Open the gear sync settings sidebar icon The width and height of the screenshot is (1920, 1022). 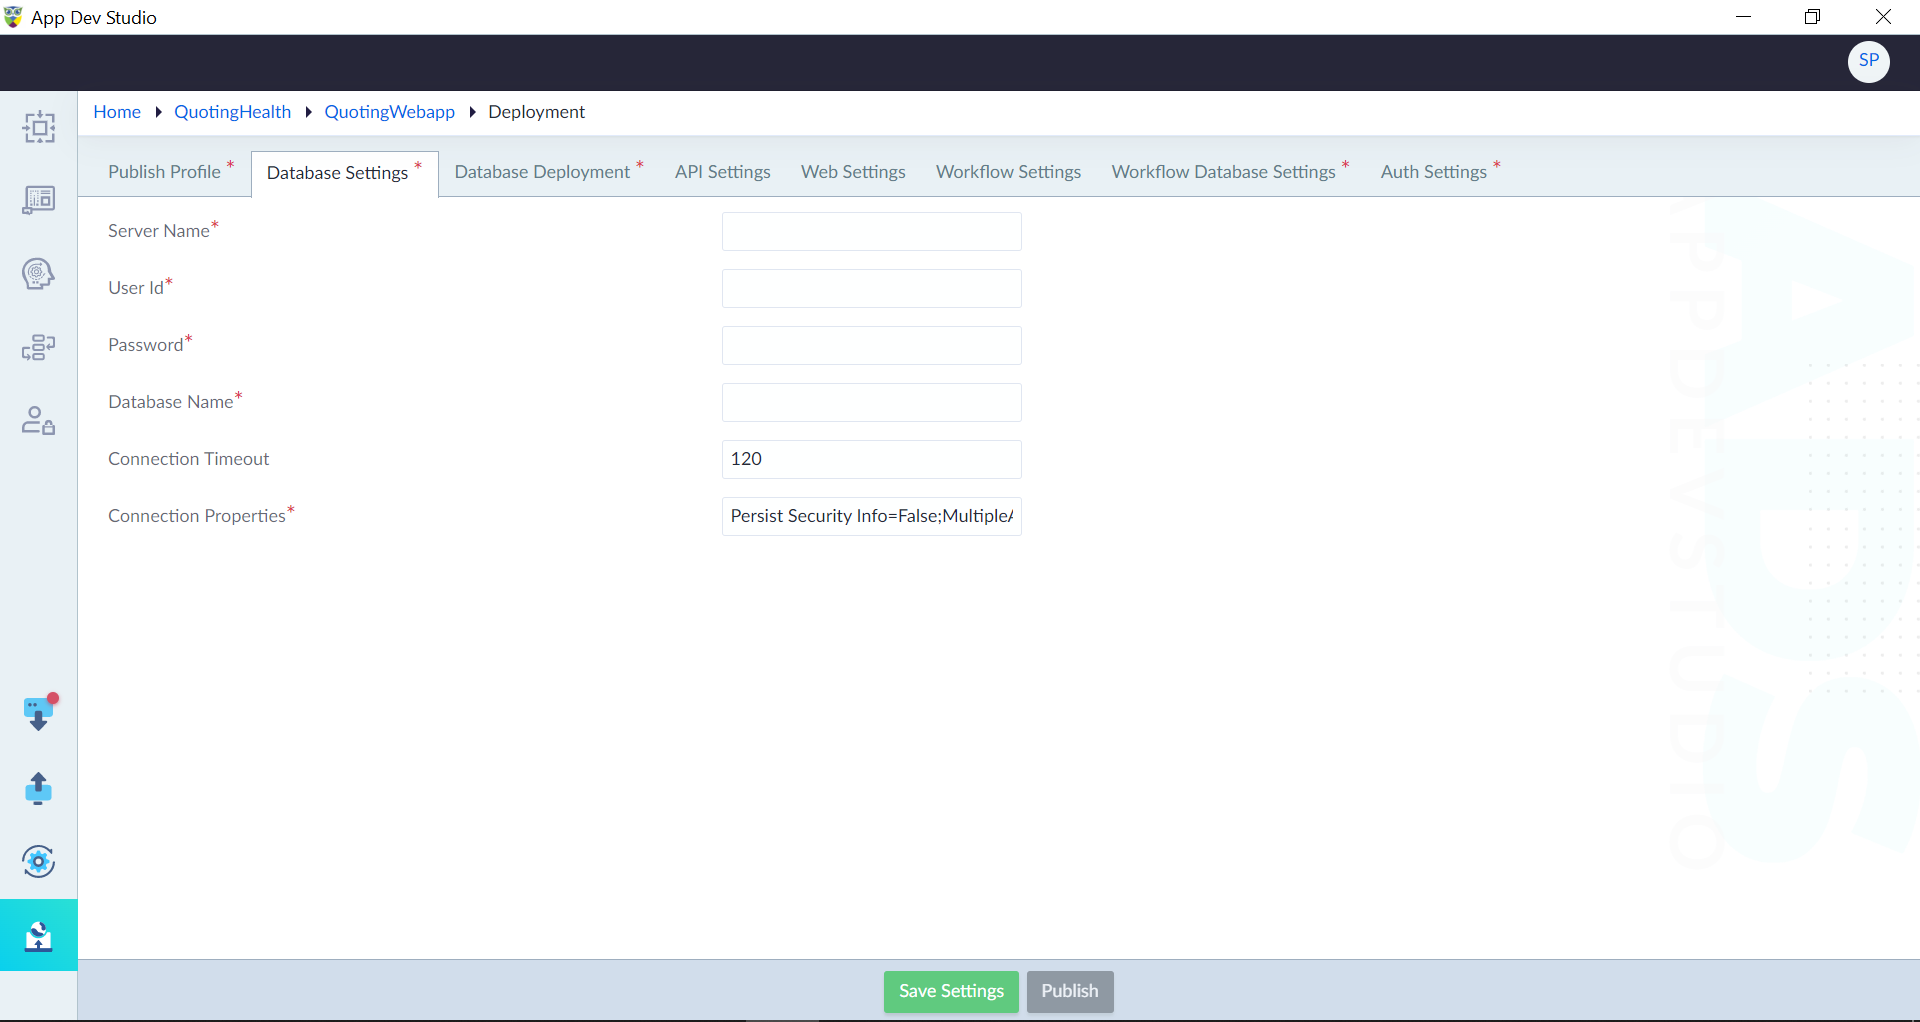[39, 861]
